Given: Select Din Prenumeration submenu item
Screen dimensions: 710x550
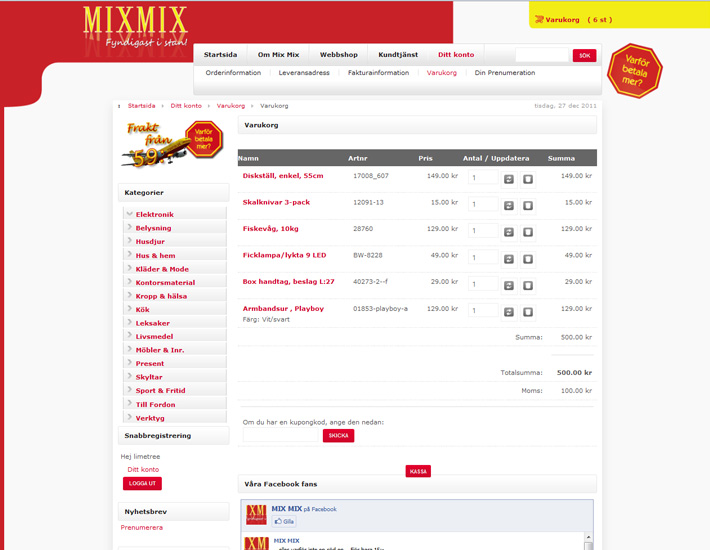Looking at the screenshot, I should point(504,72).
